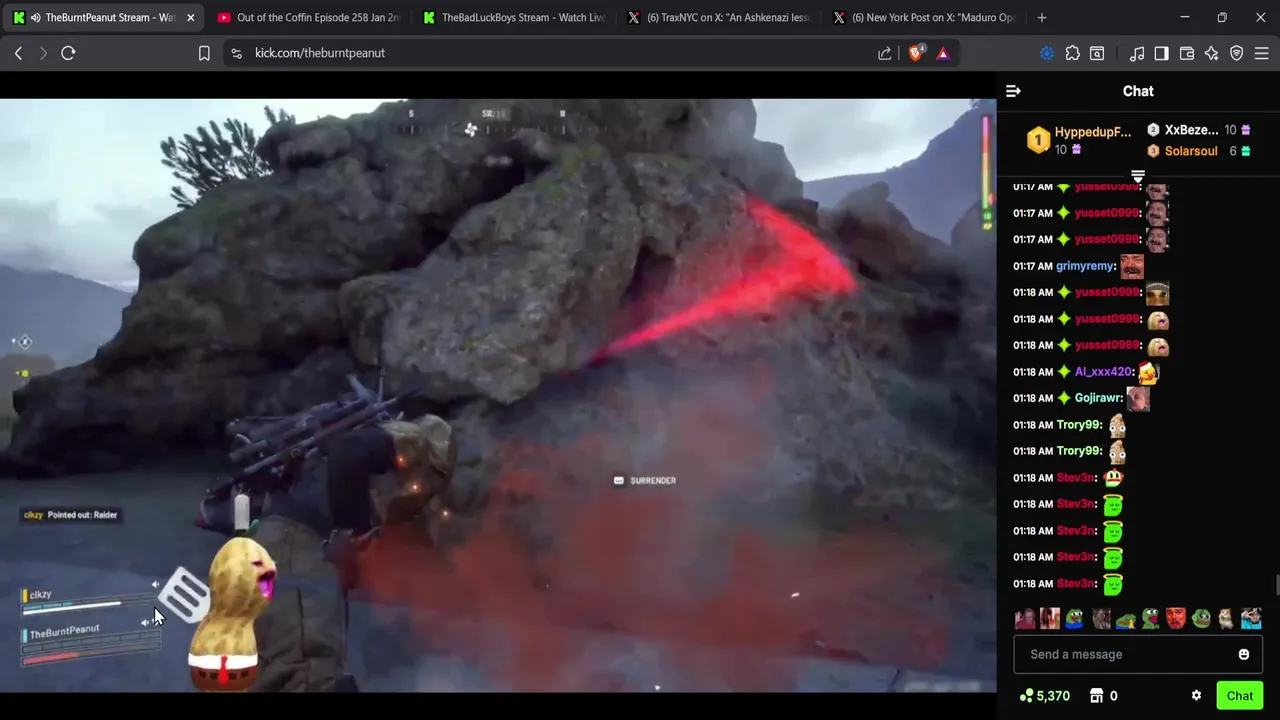Open the channel points 5,370 balance
Screen dimensions: 1280x720
click(x=1045, y=696)
